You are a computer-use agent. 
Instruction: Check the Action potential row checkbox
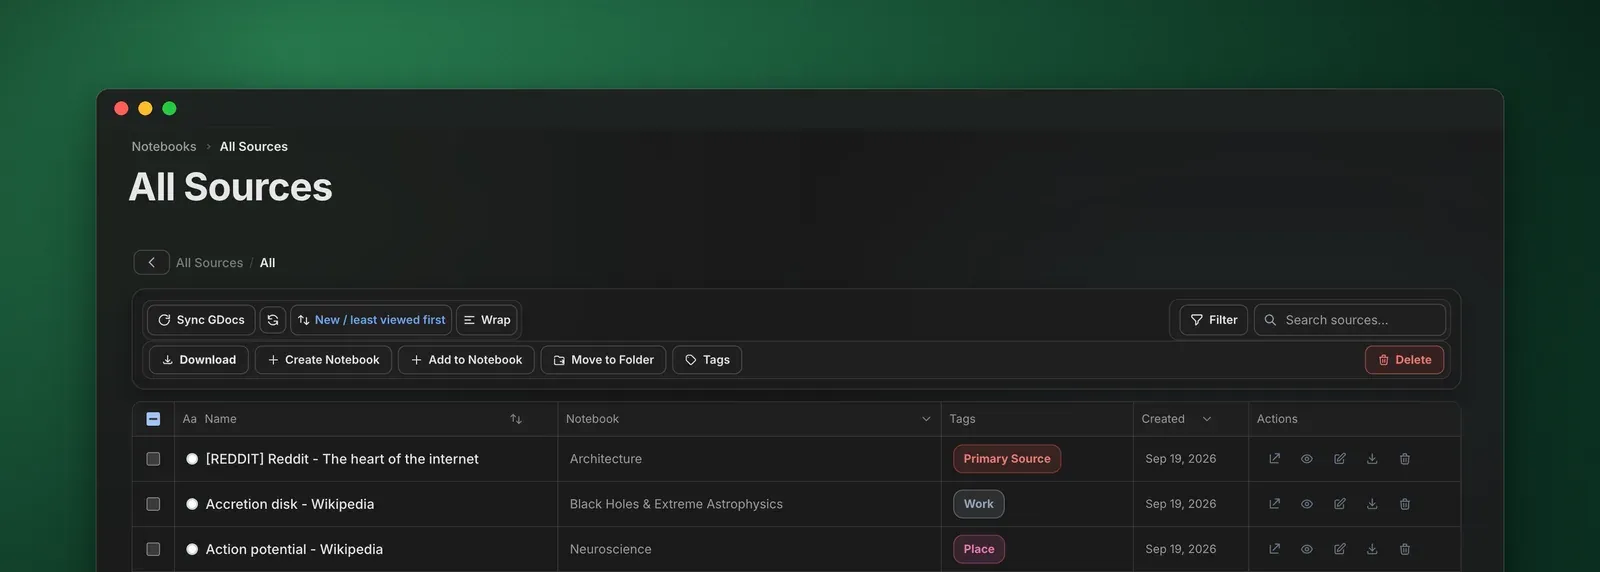click(153, 549)
